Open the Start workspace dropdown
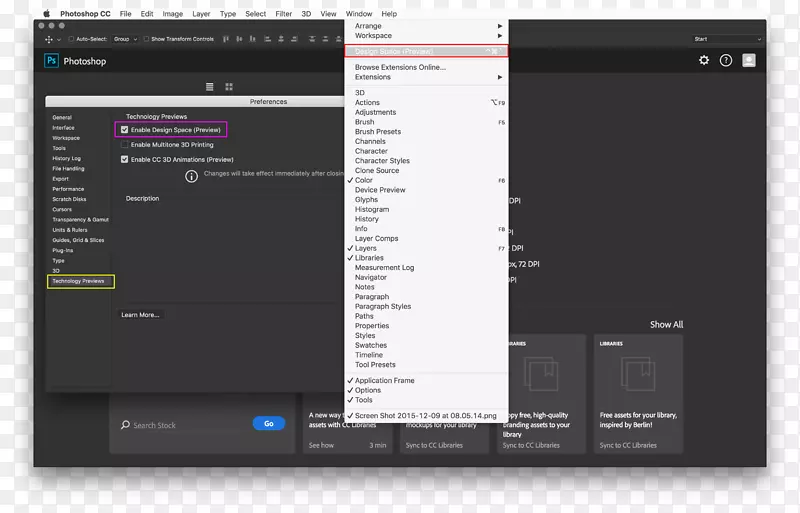The width and height of the screenshot is (800, 513). click(727, 39)
